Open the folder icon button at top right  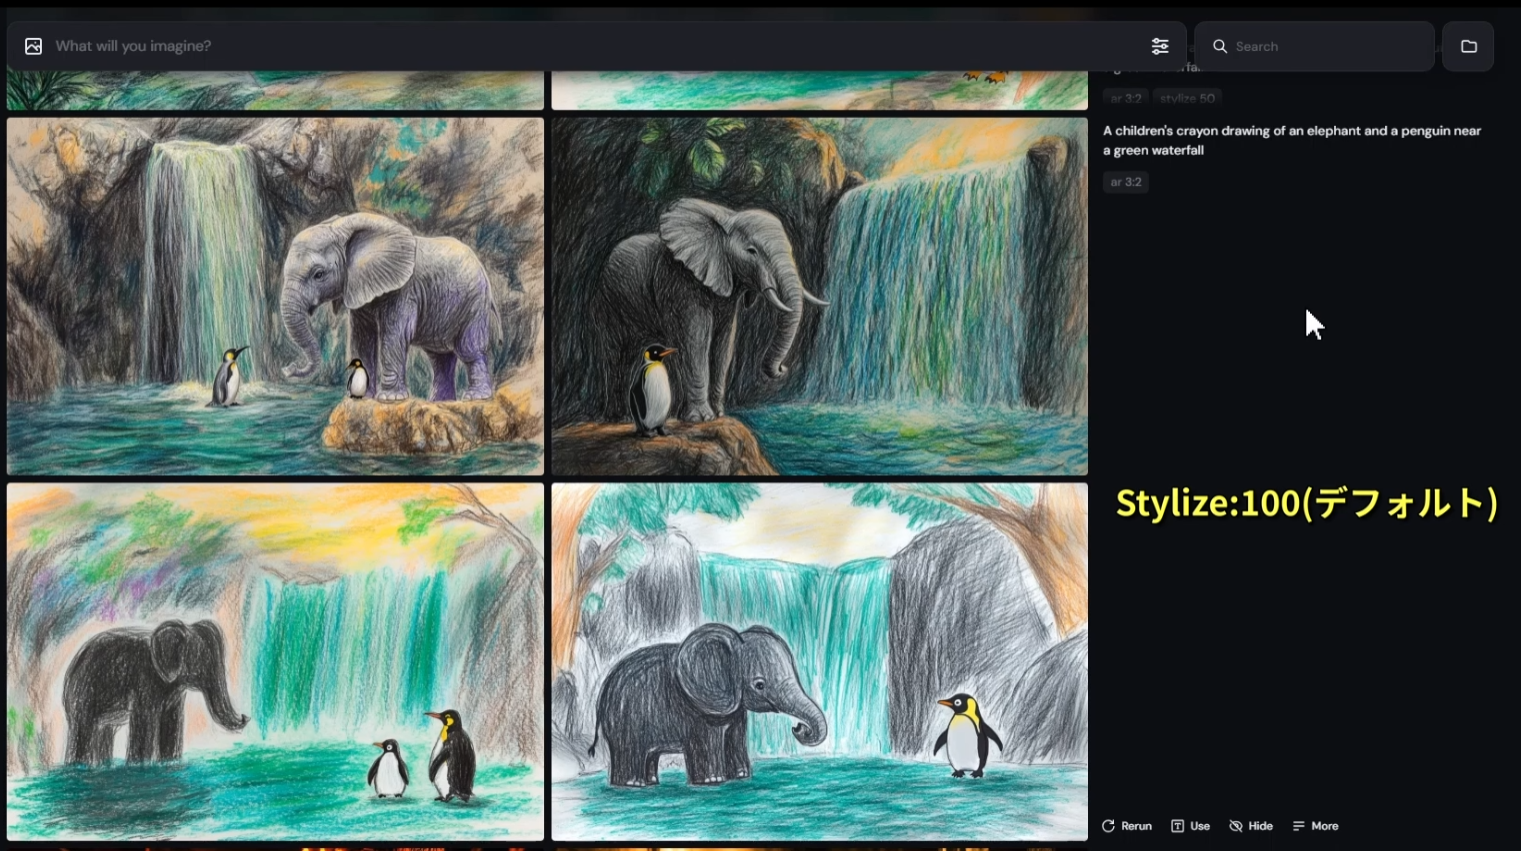[1468, 46]
